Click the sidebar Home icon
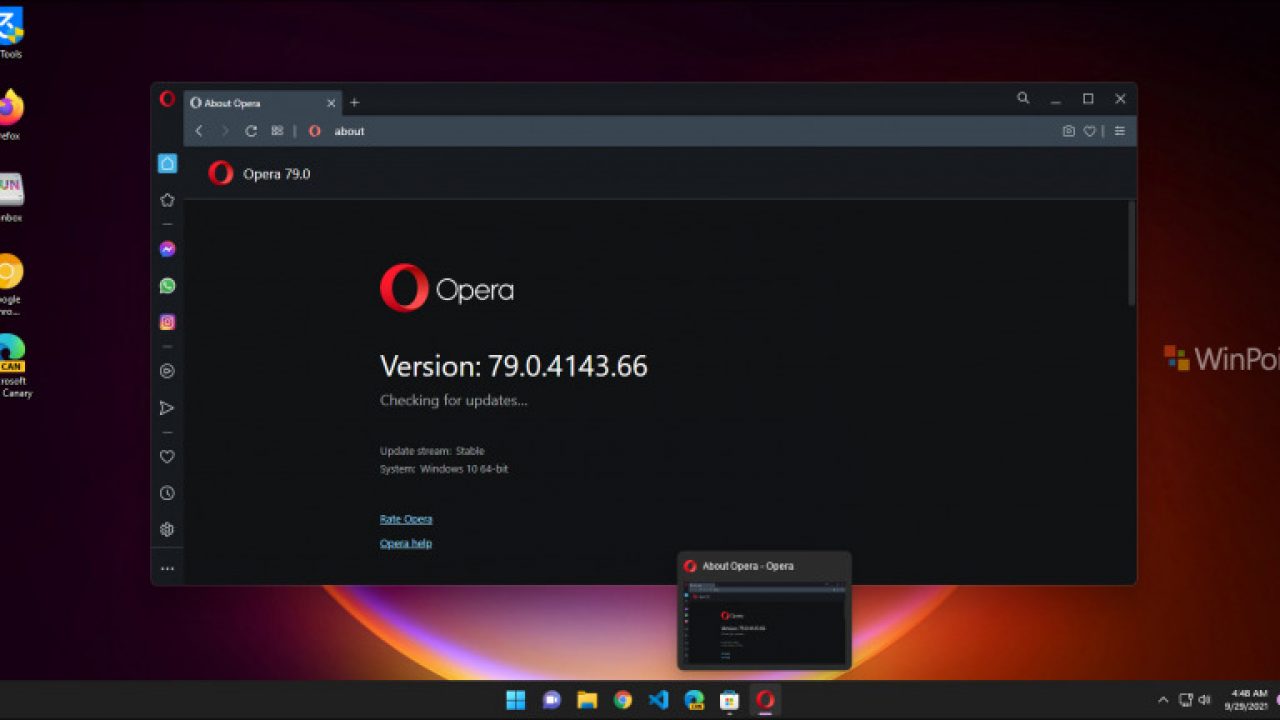The image size is (1280, 720). [167, 164]
